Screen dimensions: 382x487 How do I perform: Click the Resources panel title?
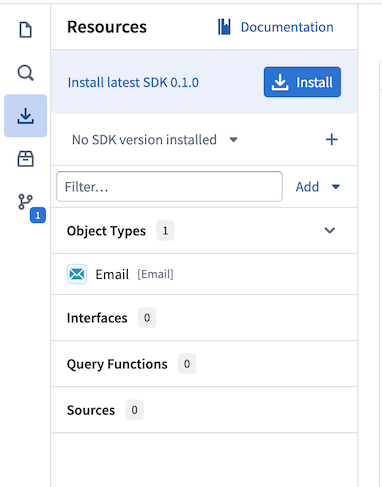click(107, 27)
